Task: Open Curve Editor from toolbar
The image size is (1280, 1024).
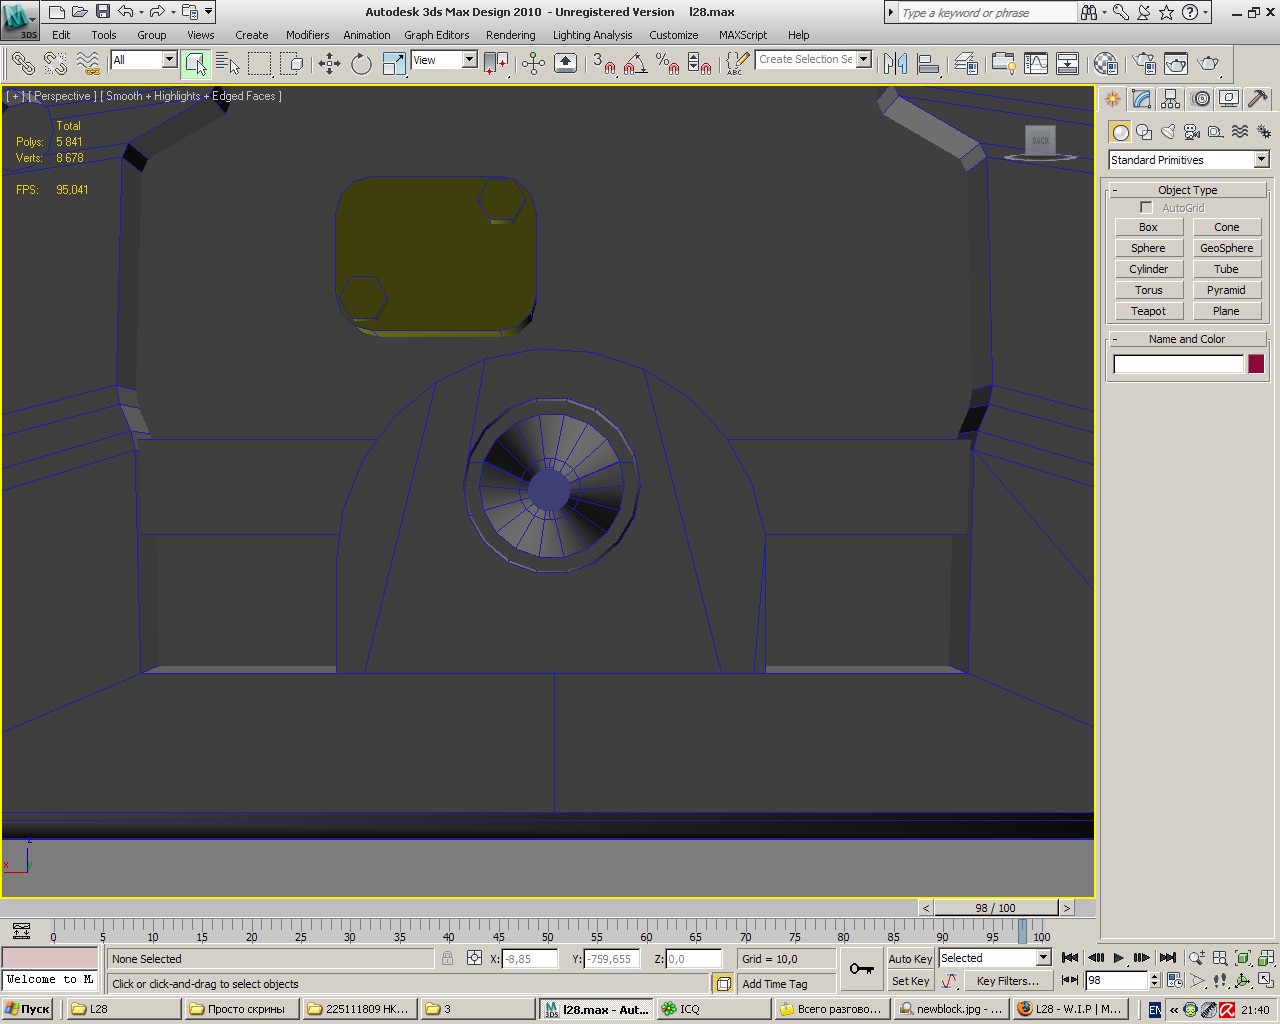Action: coord(1003,64)
